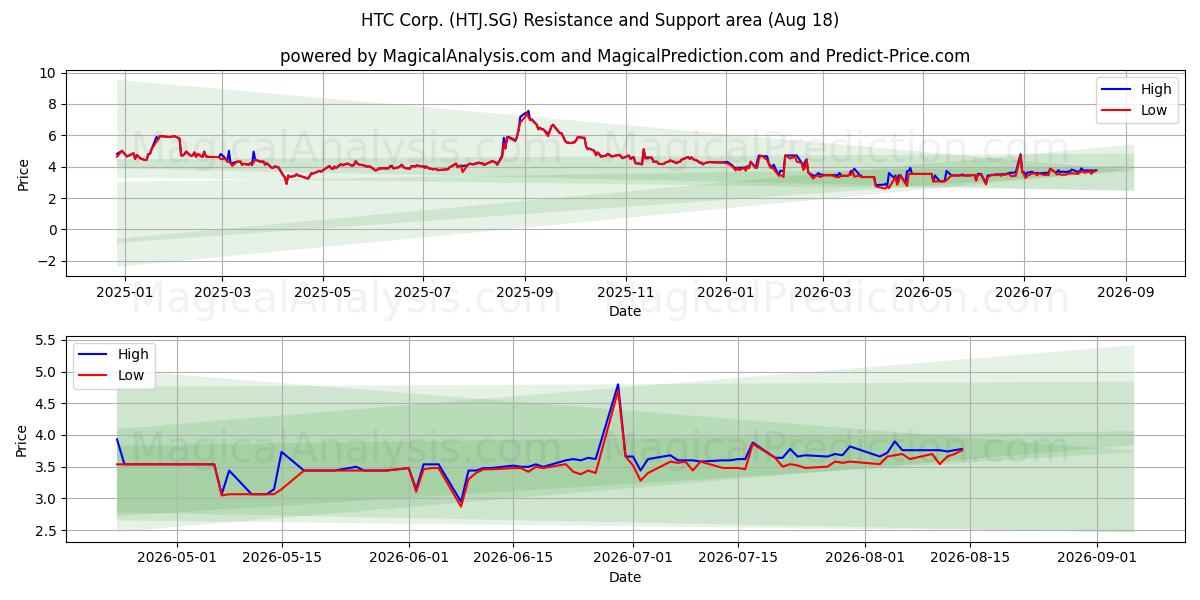The image size is (1200, 600).
Task: Click 'Low' in the upper chart legend
Action: 1154,111
